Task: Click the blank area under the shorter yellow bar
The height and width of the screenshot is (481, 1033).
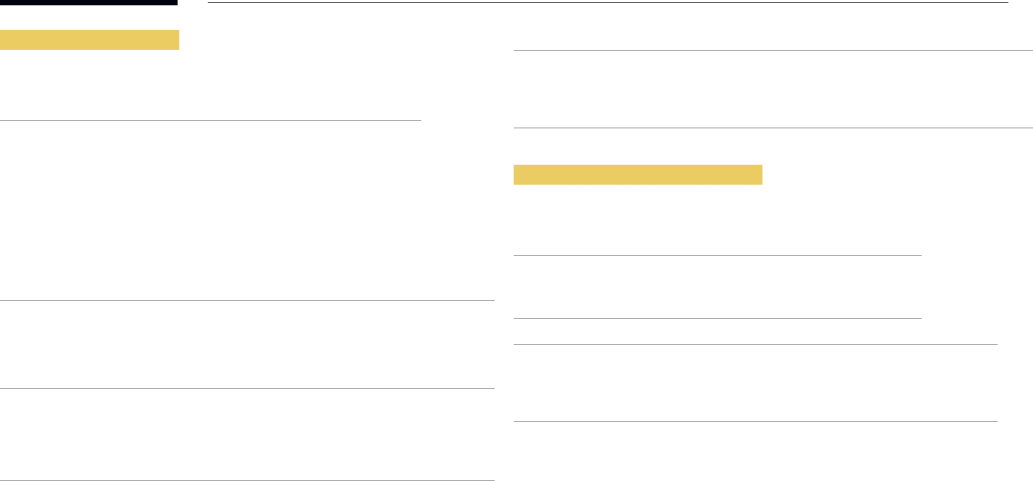Action: coord(210,85)
